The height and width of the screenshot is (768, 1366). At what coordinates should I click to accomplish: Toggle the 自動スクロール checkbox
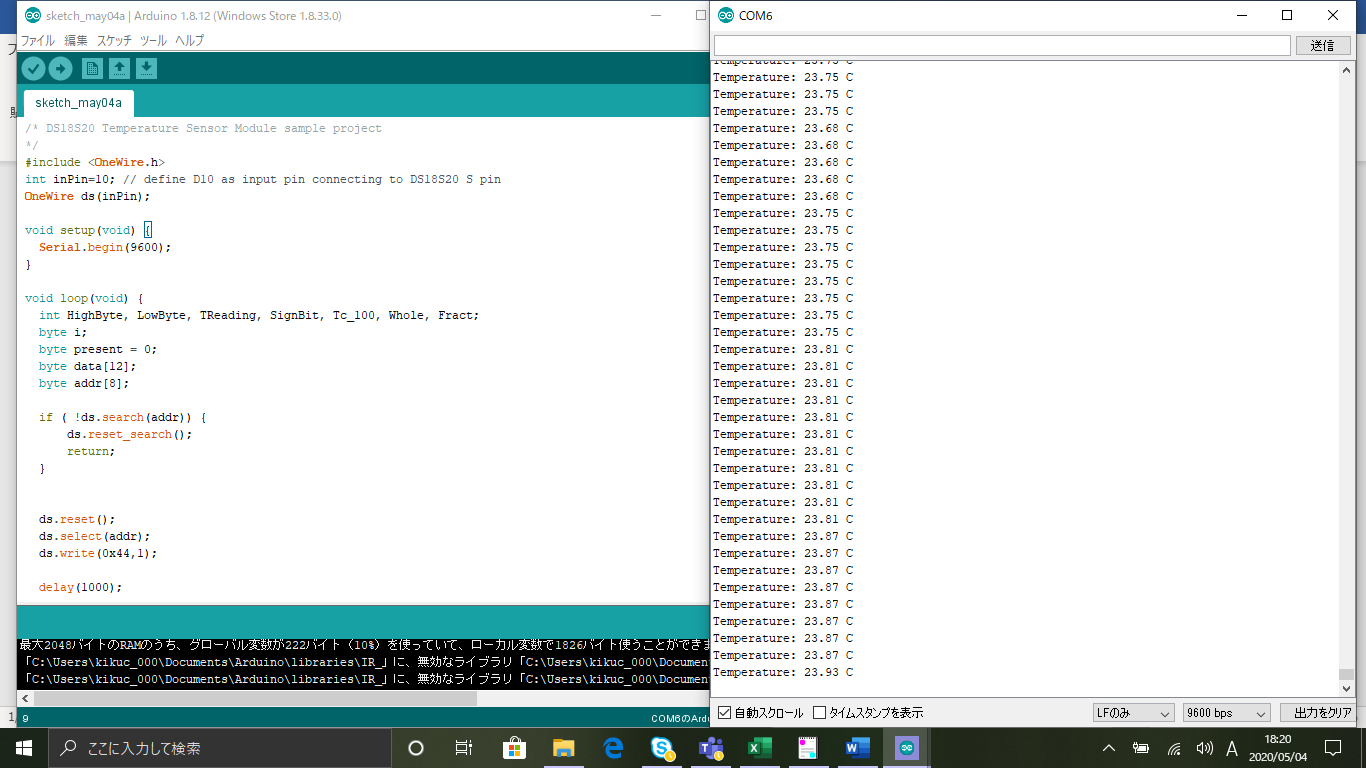(725, 713)
